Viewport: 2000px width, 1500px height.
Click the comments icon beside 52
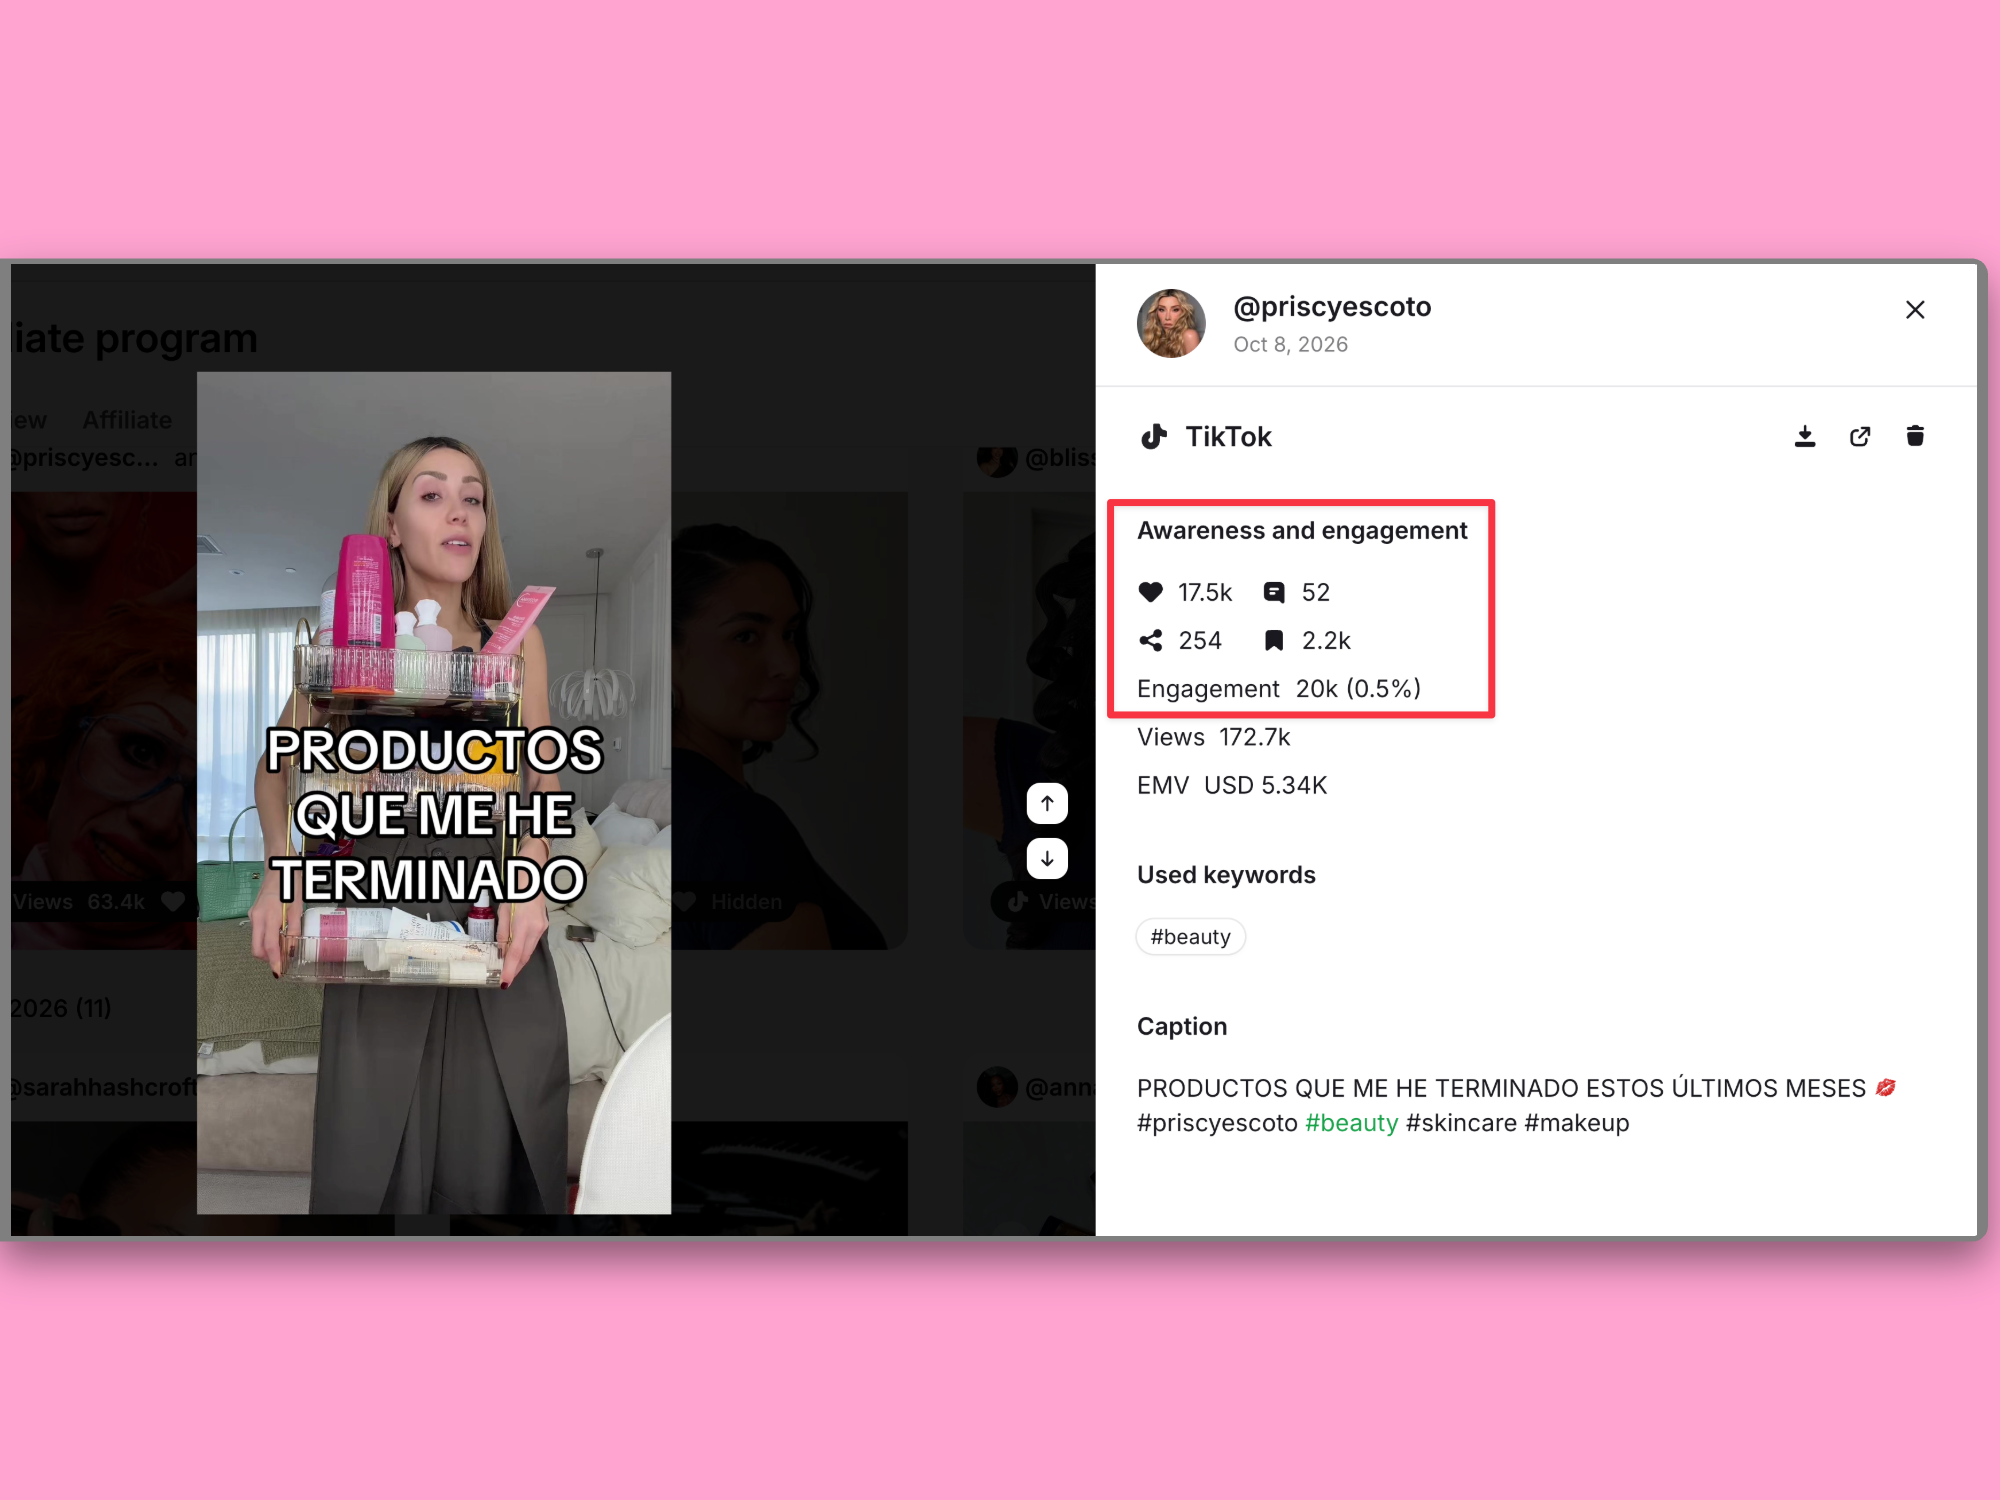point(1274,592)
